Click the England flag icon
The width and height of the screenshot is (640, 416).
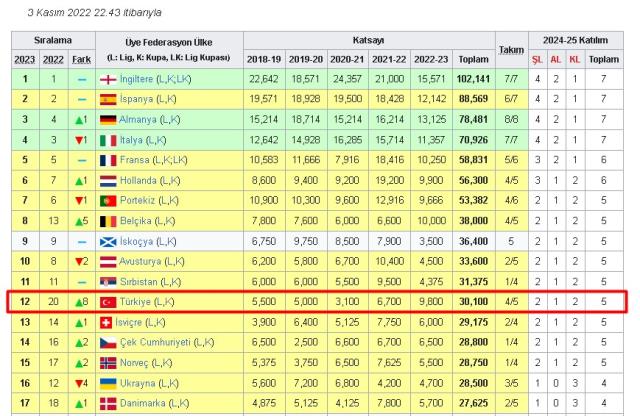point(108,79)
